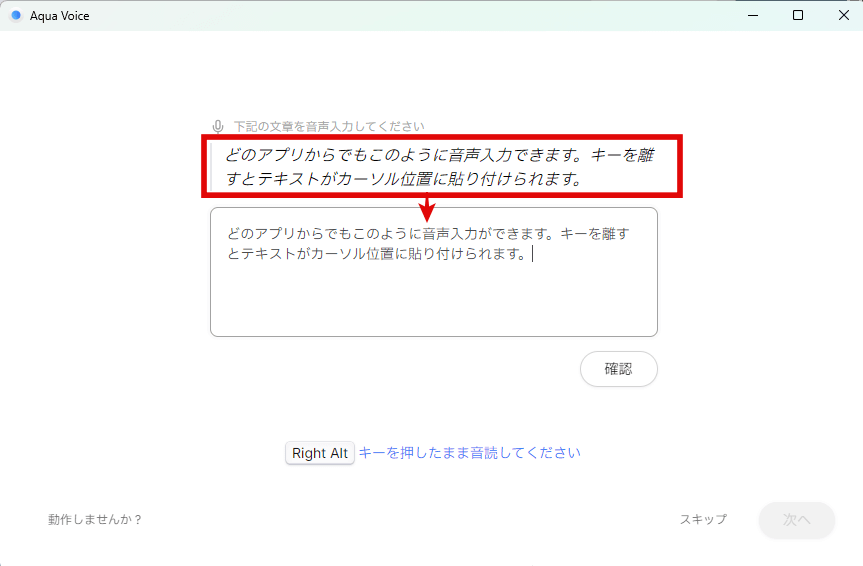This screenshot has width=863, height=566.
Task: Click the Right Alt key badge
Action: 319,453
